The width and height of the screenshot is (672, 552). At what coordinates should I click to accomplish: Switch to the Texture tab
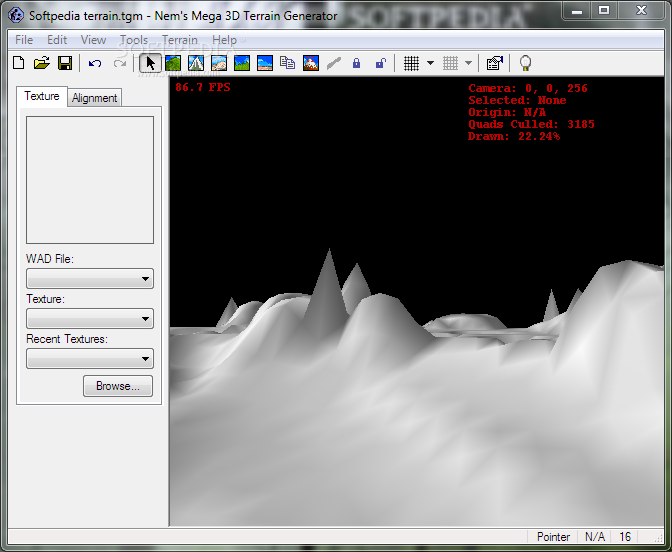pos(42,96)
